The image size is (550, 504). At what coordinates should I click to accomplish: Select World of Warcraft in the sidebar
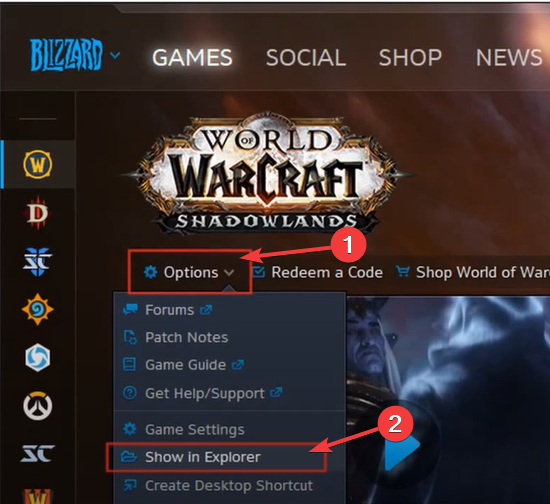coord(38,164)
